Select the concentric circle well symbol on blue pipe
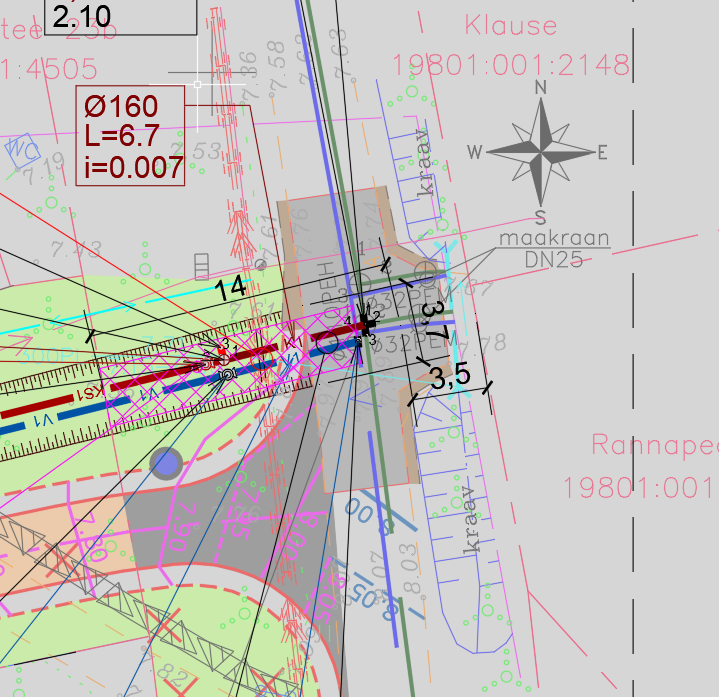The width and height of the screenshot is (719, 697). 227,374
